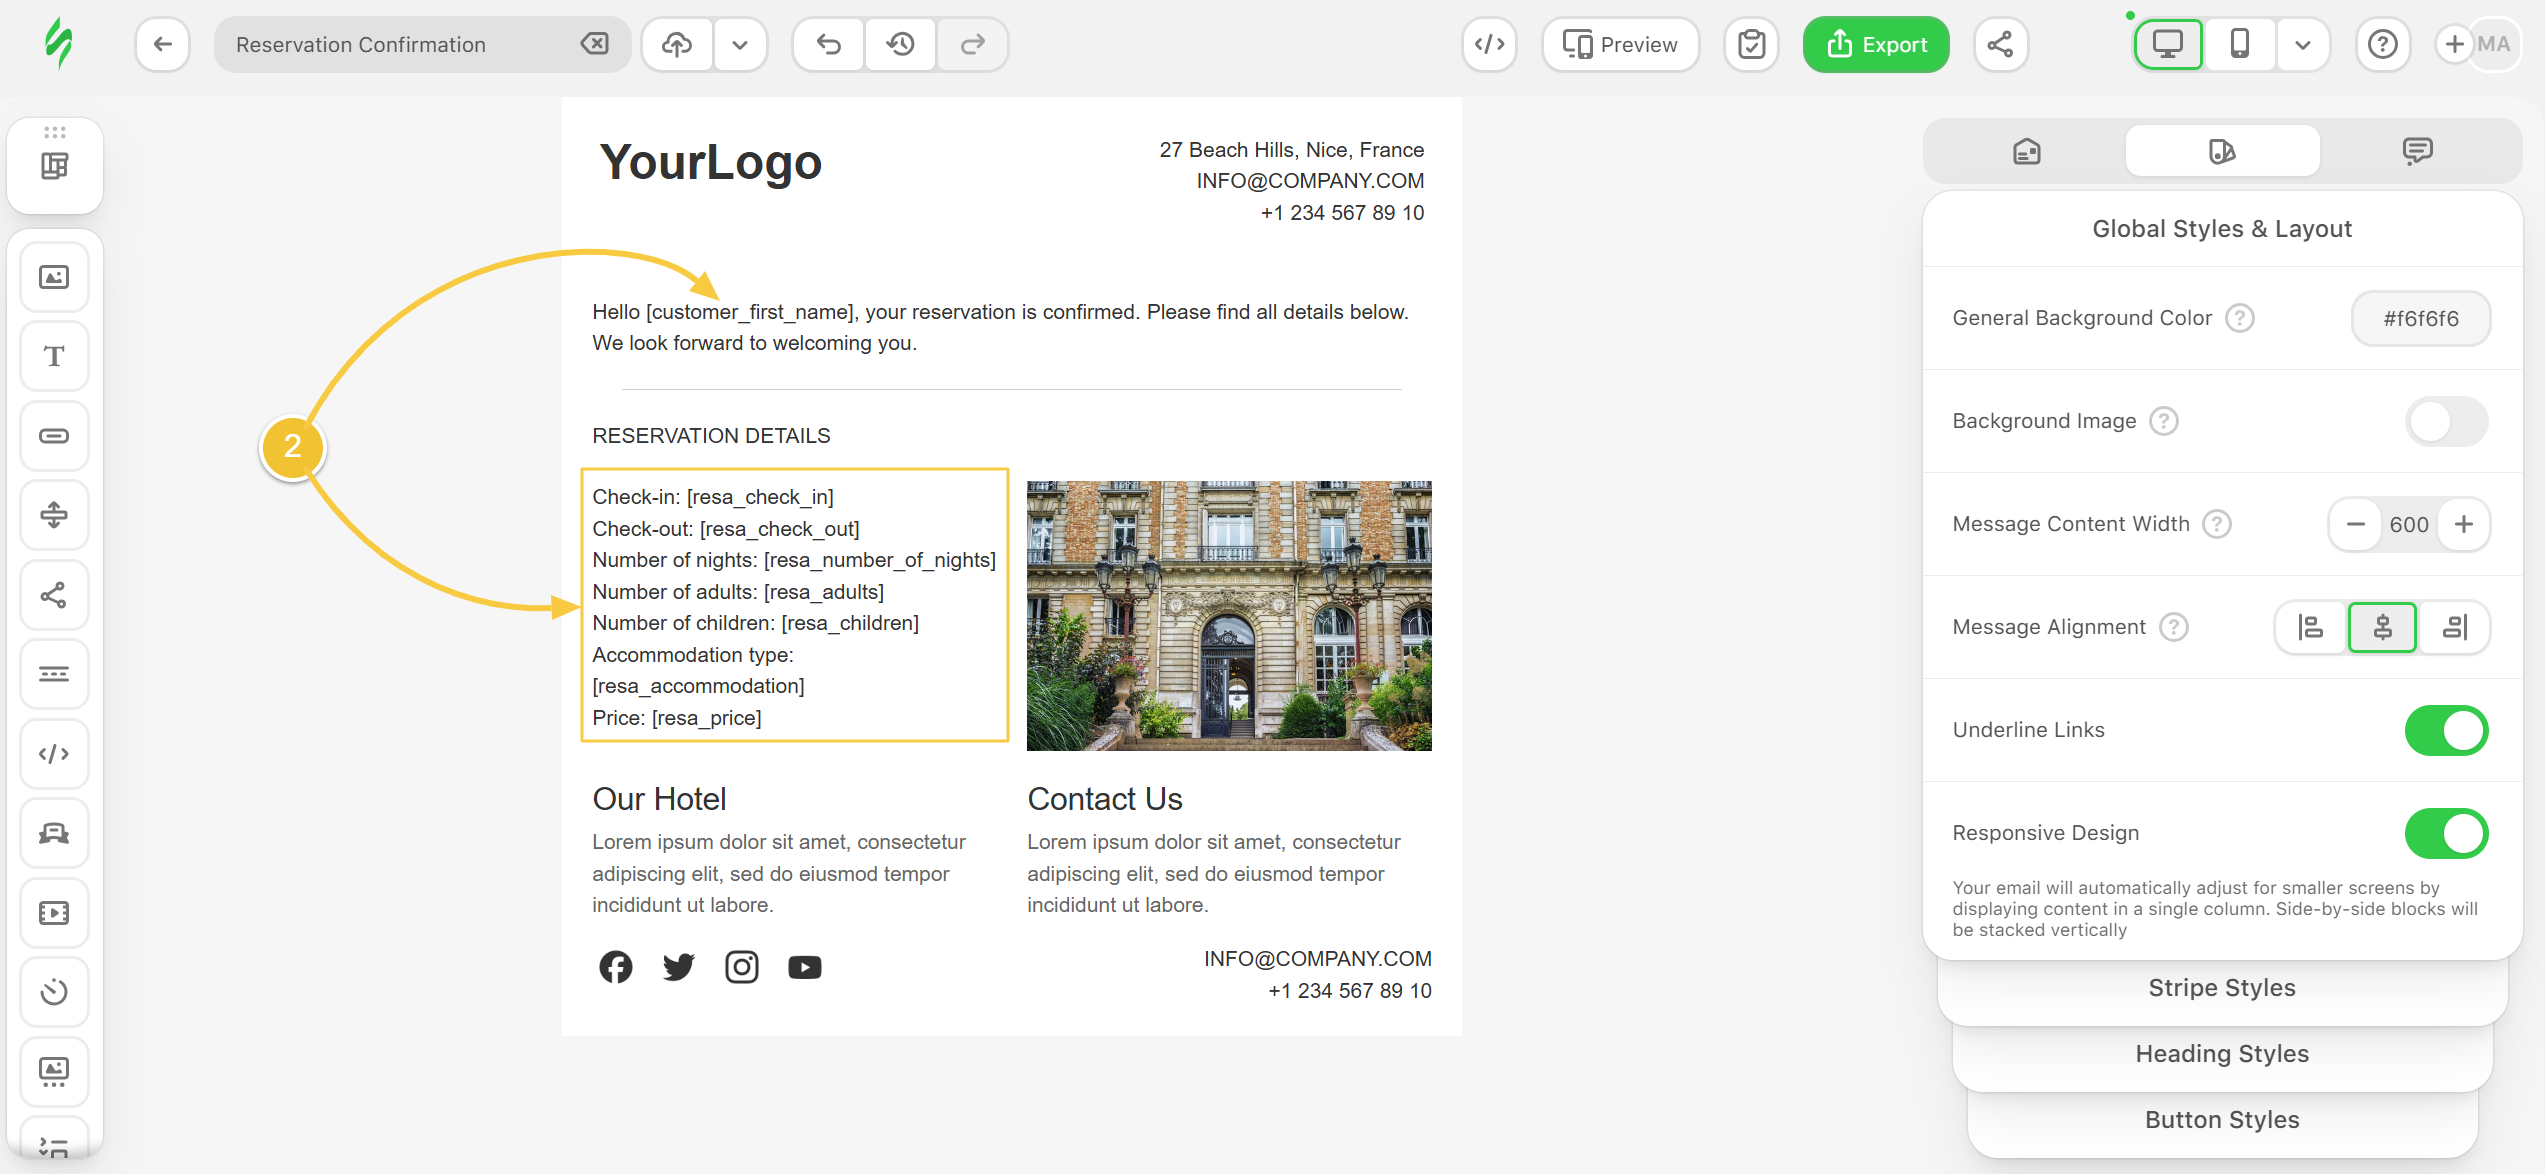Click INFO@COMPANY.COM link in header

tap(1310, 181)
